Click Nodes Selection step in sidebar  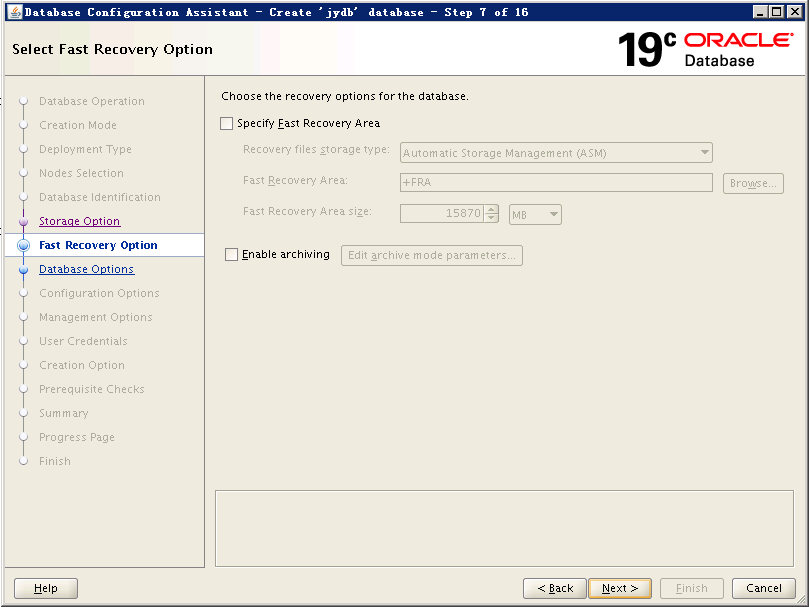click(x=82, y=173)
